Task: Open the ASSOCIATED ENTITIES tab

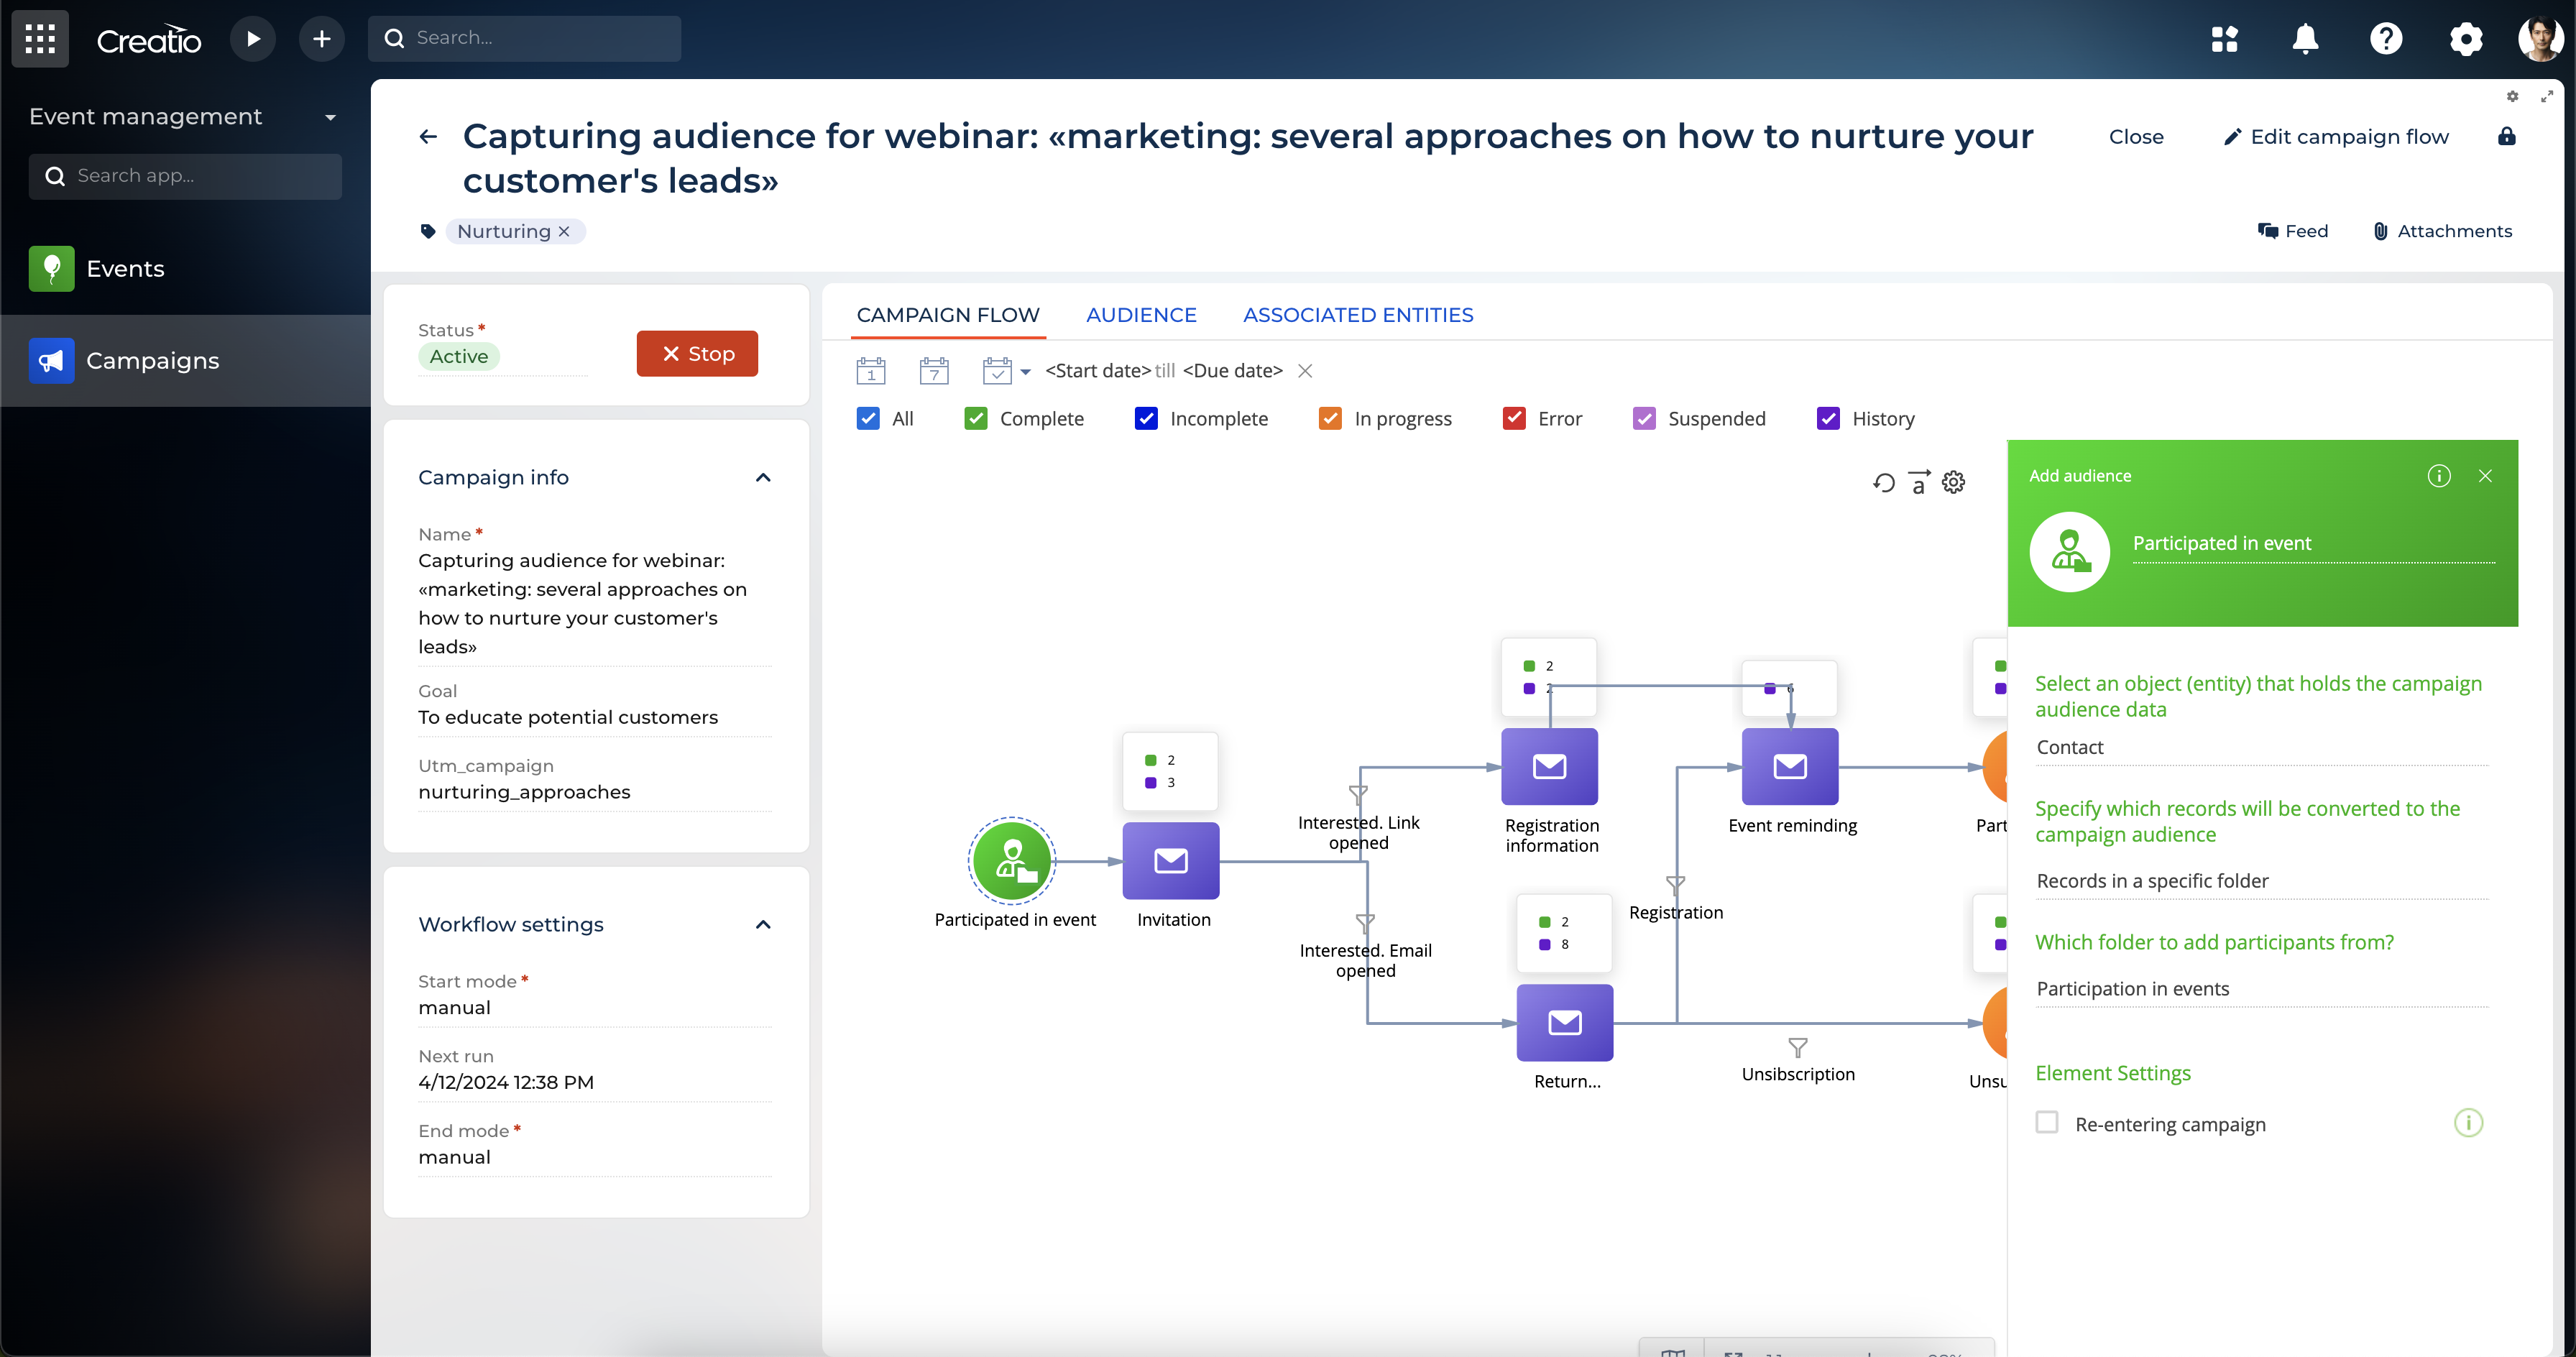Action: point(1358,315)
